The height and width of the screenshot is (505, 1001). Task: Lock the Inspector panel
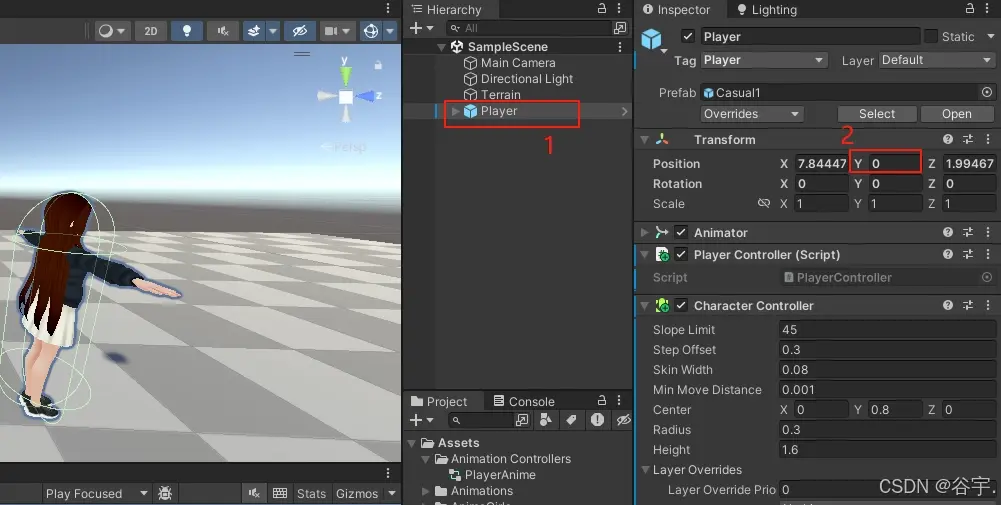click(970, 8)
